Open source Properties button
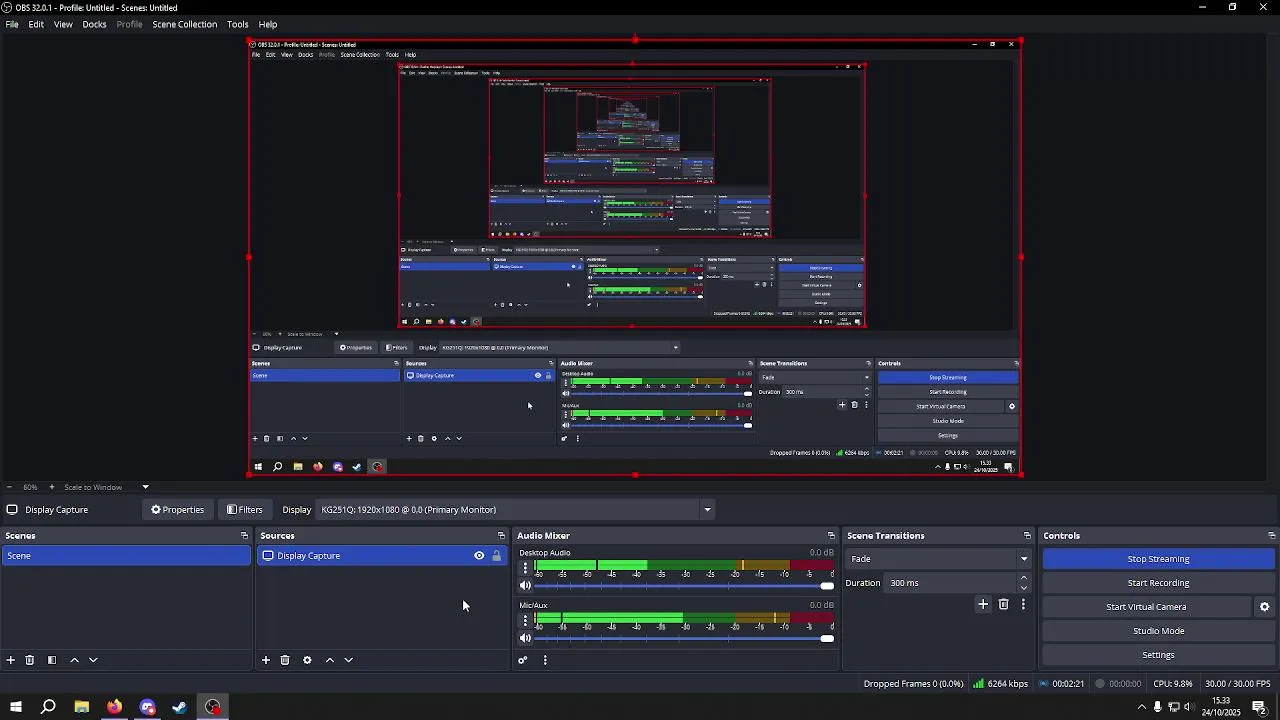Image resolution: width=1280 pixels, height=720 pixels. click(178, 510)
